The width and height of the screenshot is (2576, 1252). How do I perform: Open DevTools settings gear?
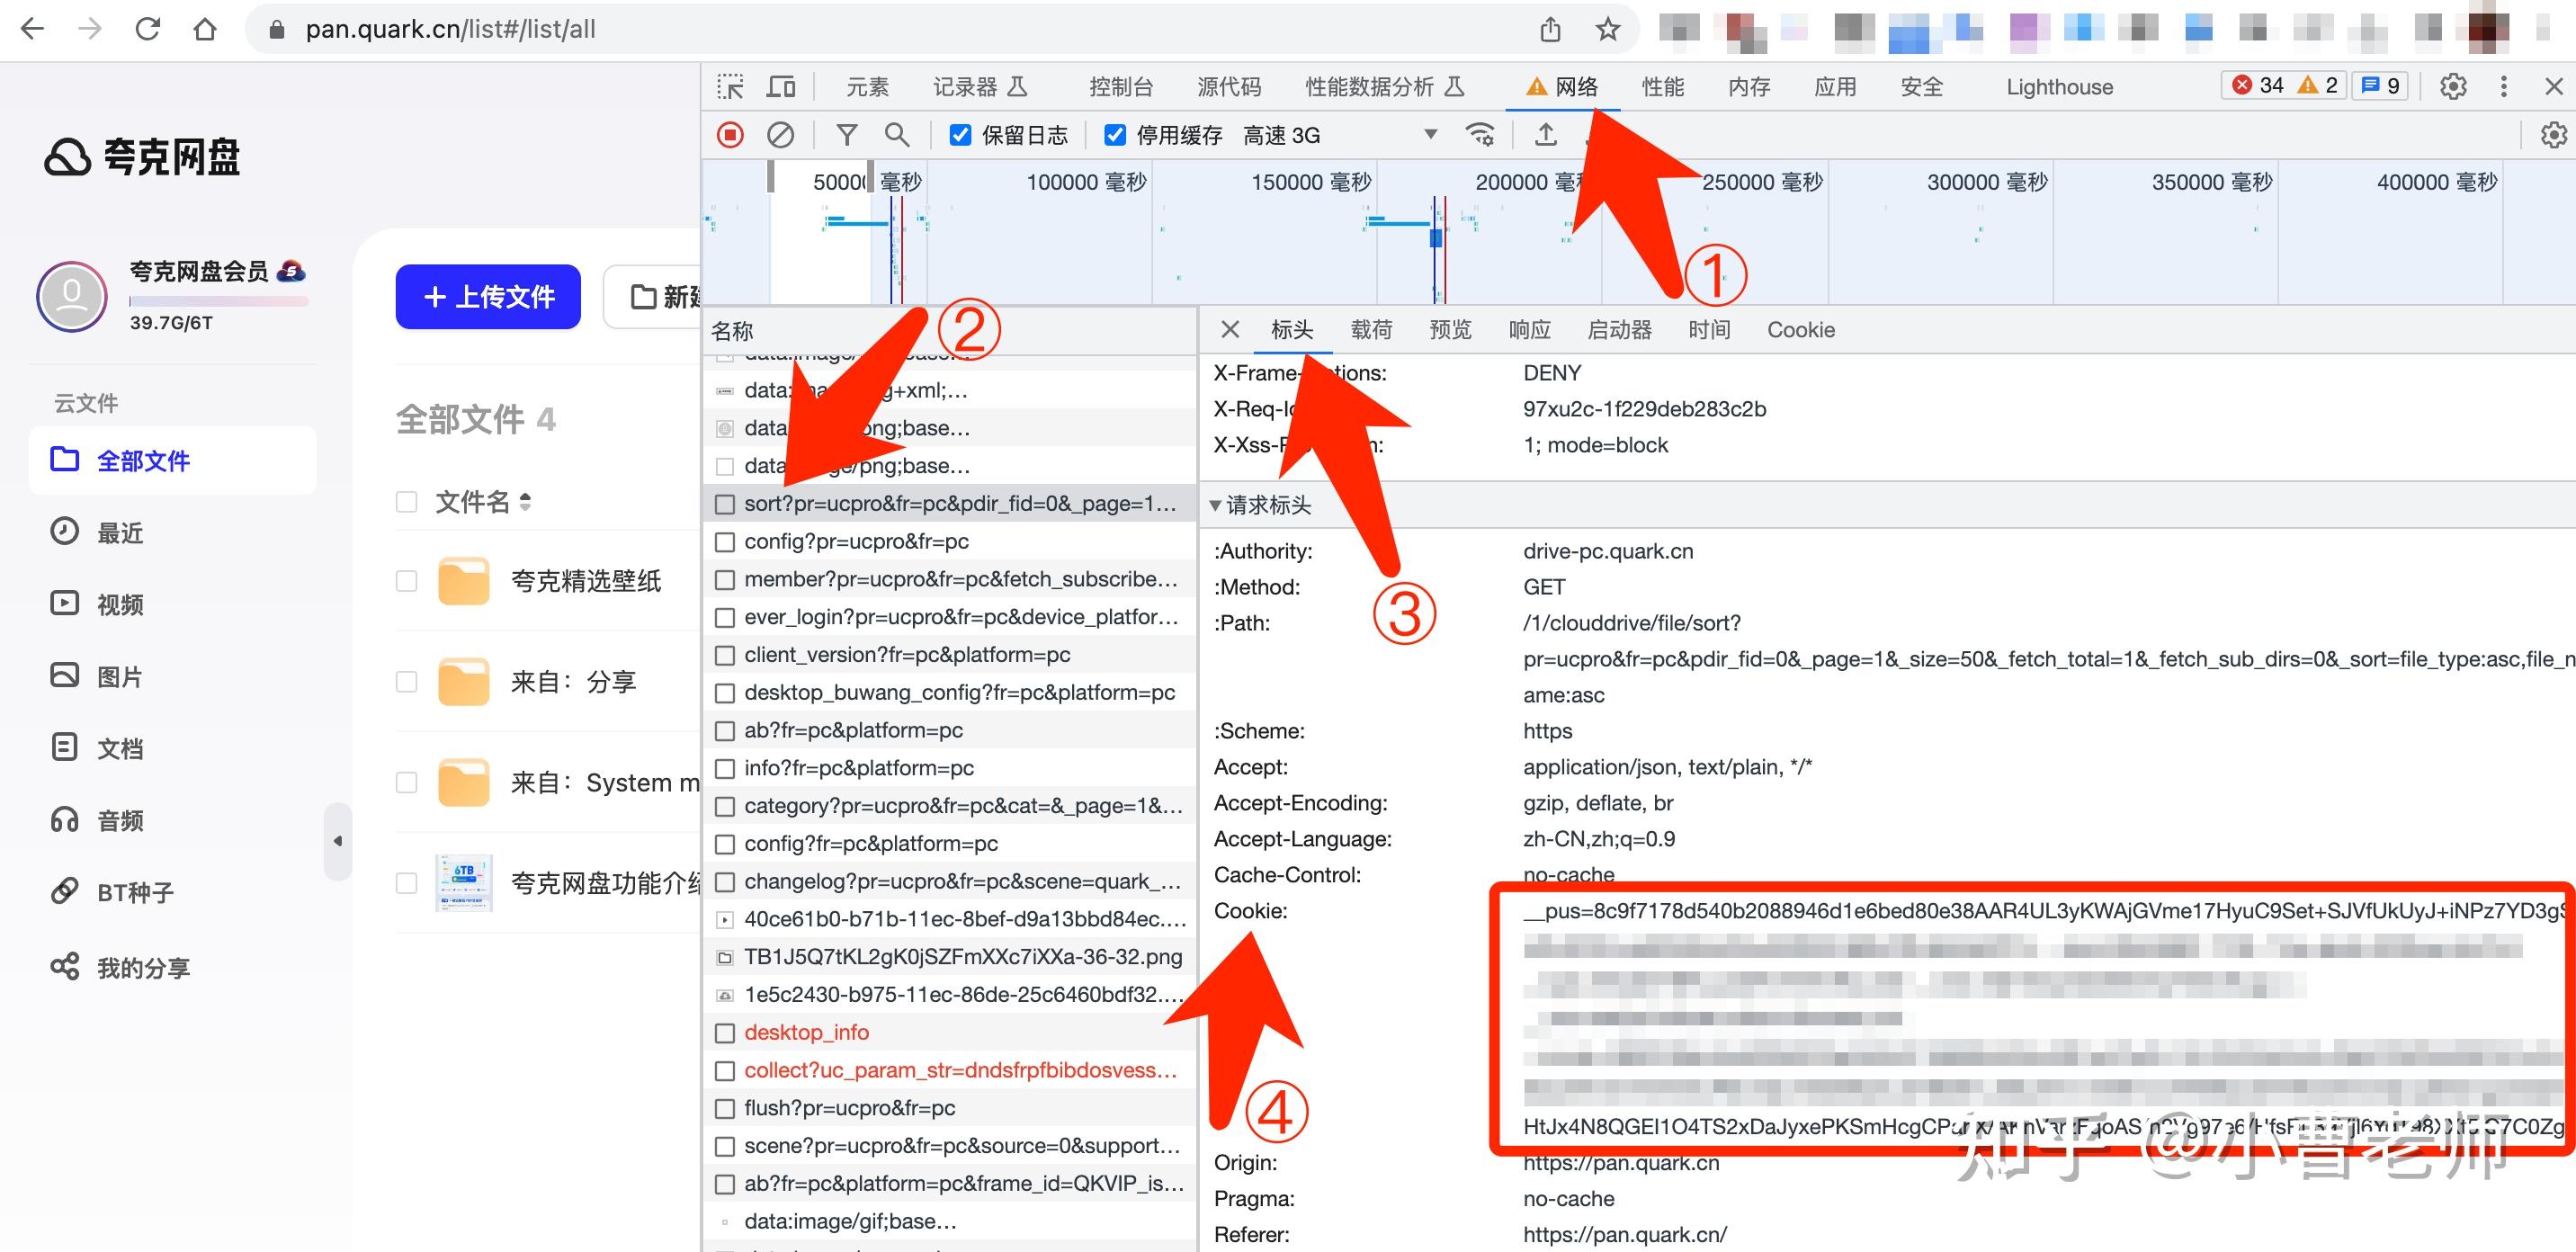[2453, 86]
